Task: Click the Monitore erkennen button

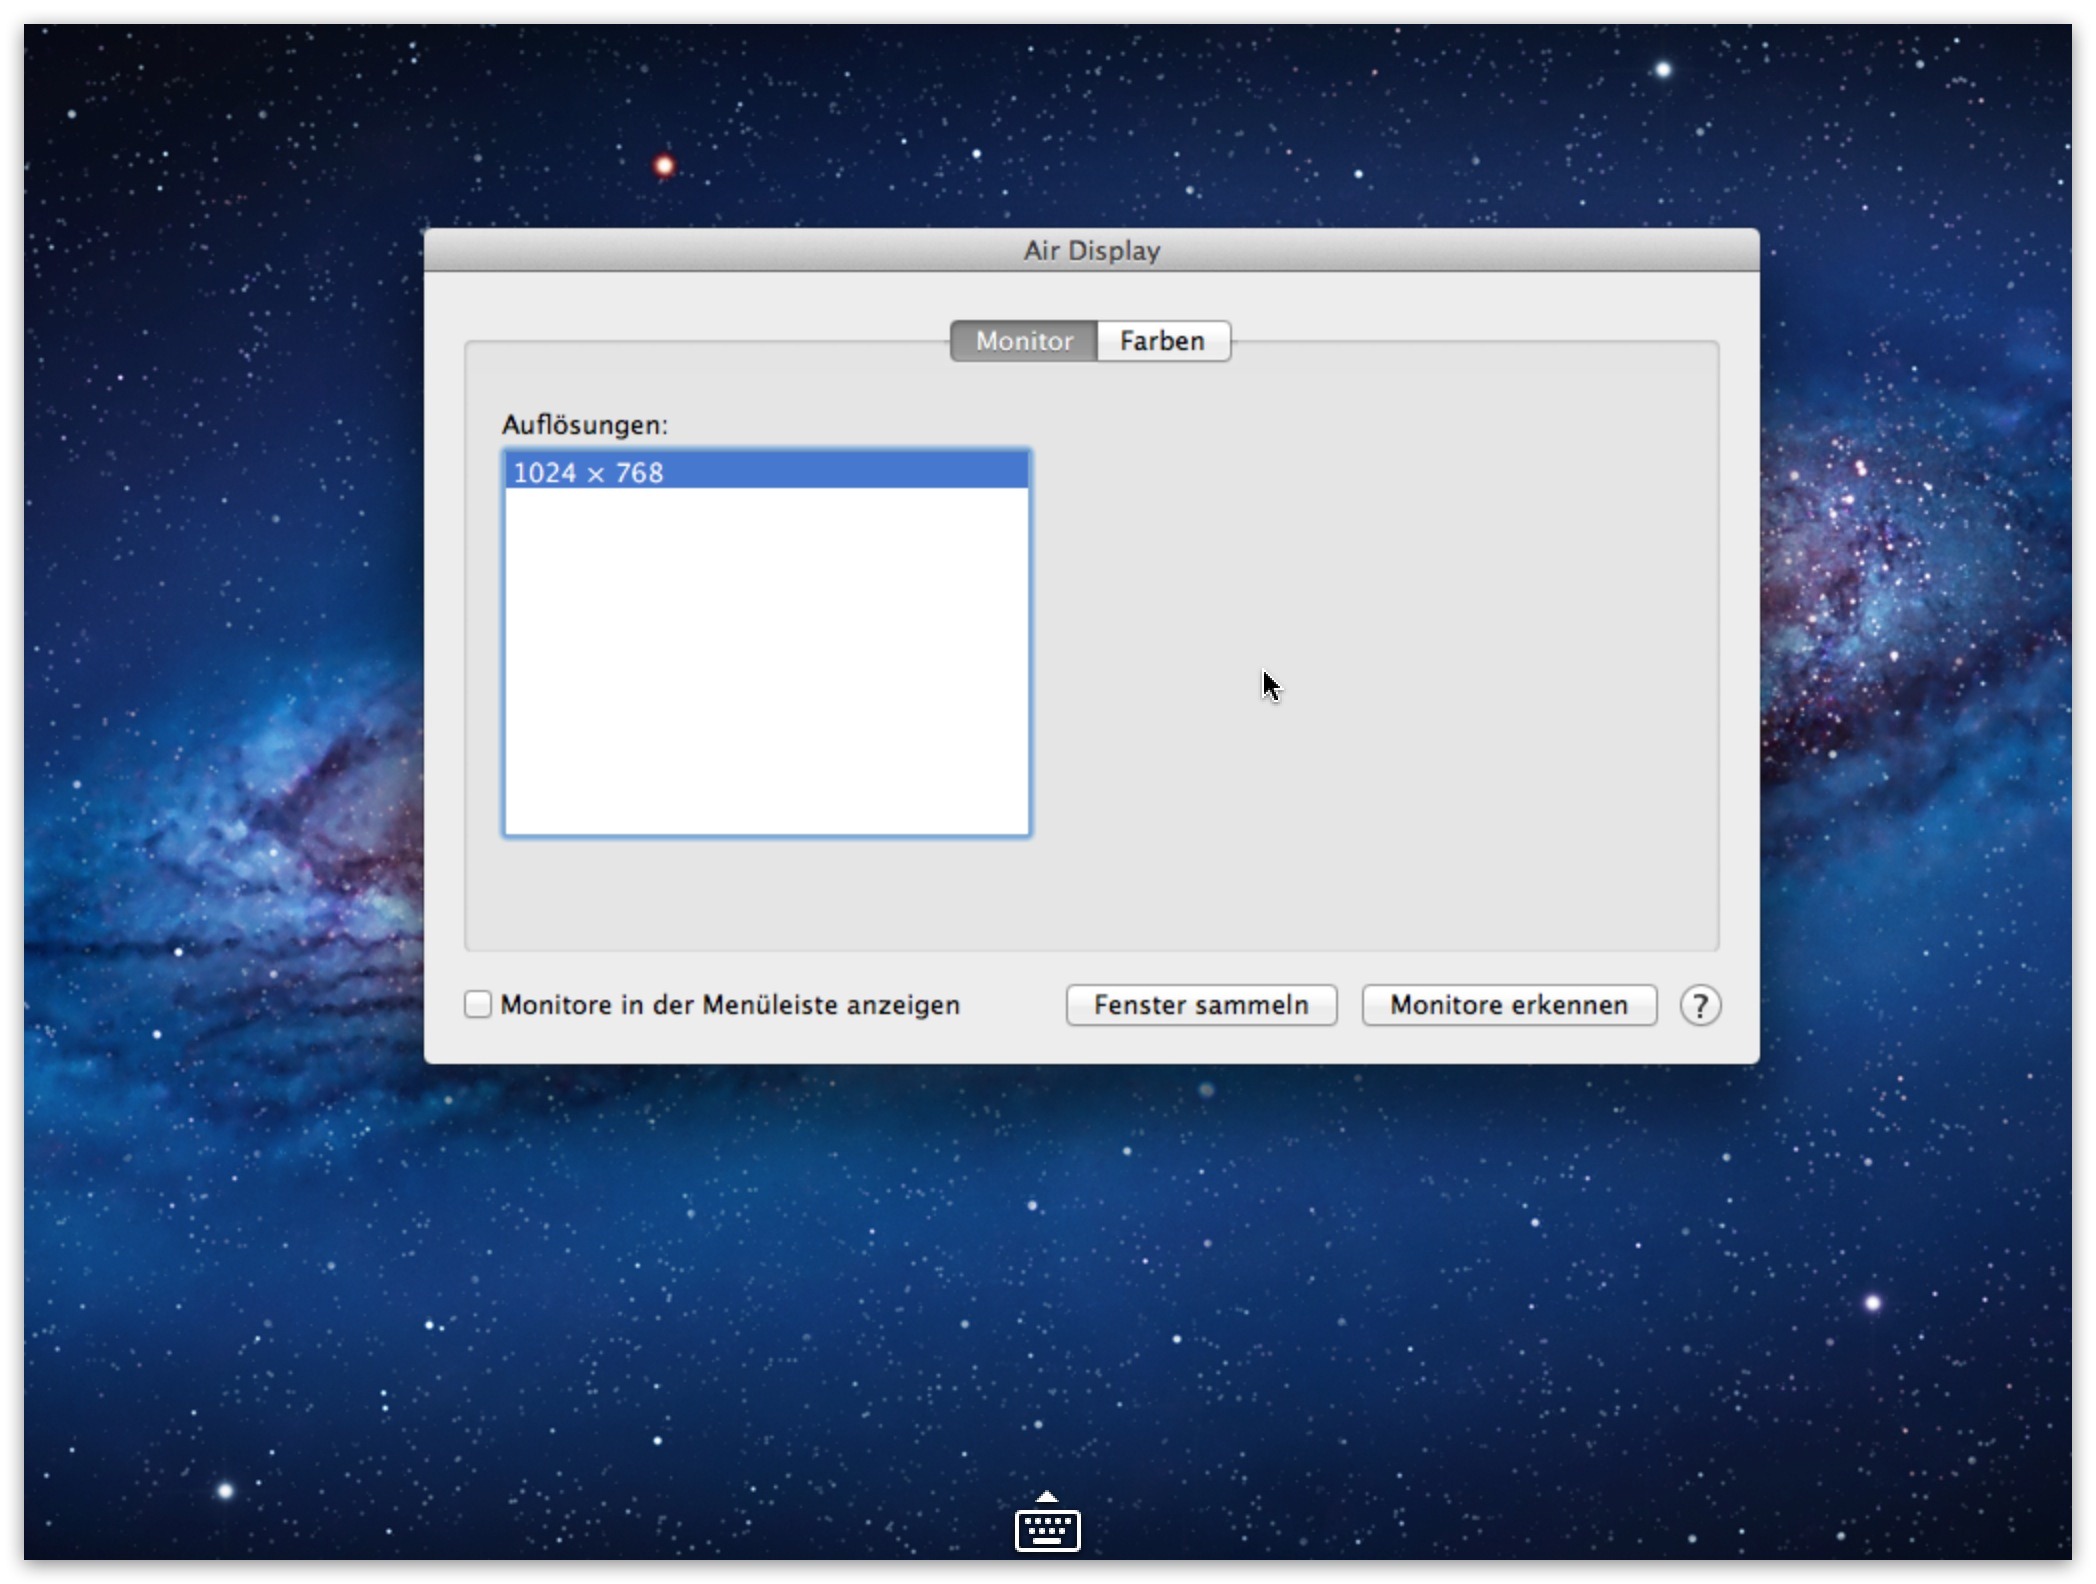Action: tap(1509, 1004)
